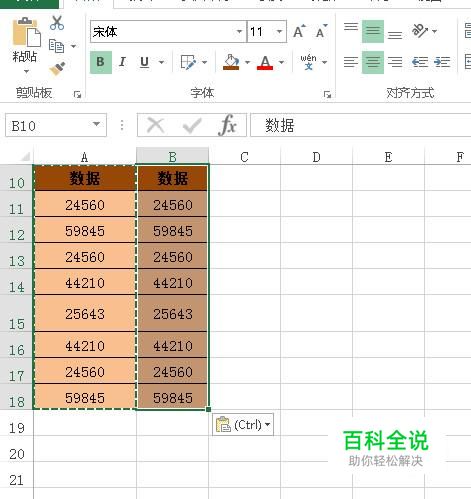Image resolution: width=471 pixels, height=499 pixels.
Task: Cancel formula entry with X icon
Action: click(x=155, y=125)
